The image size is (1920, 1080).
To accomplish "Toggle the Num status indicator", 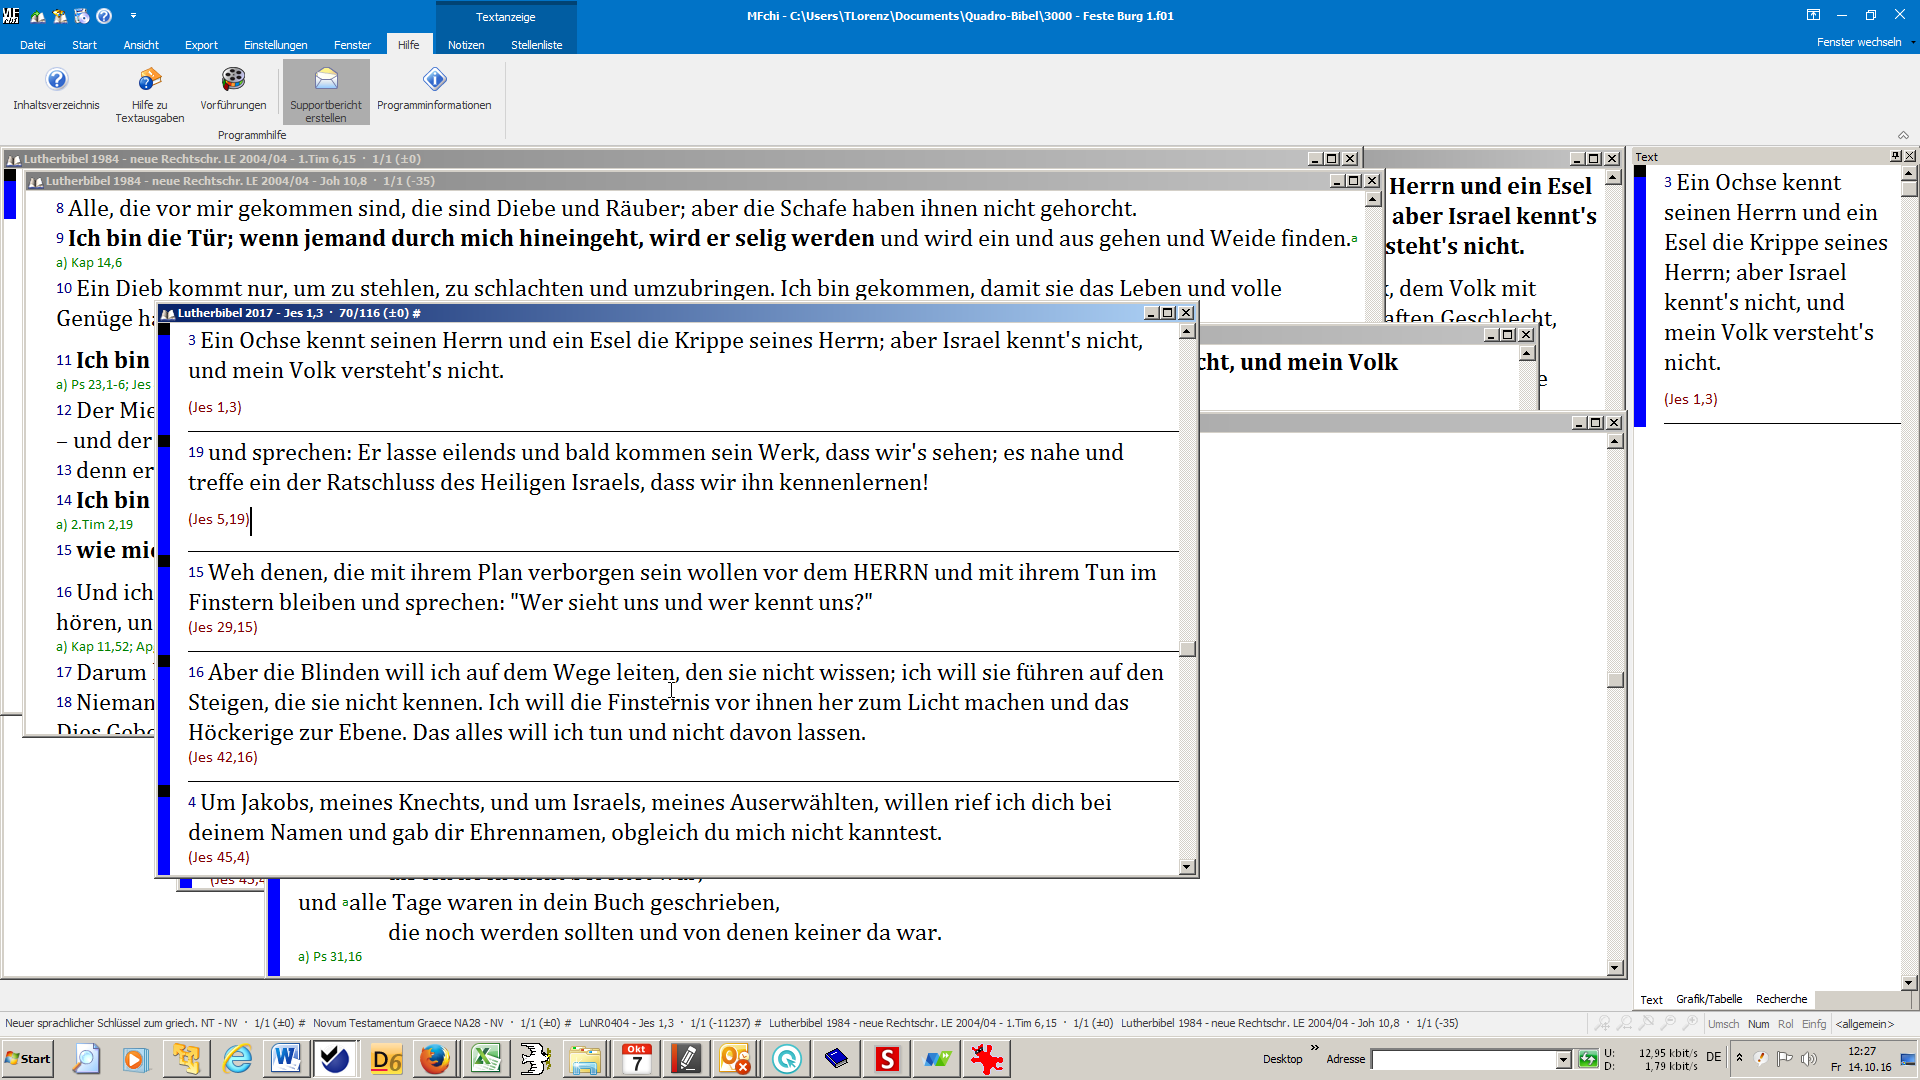I will point(1758,1024).
